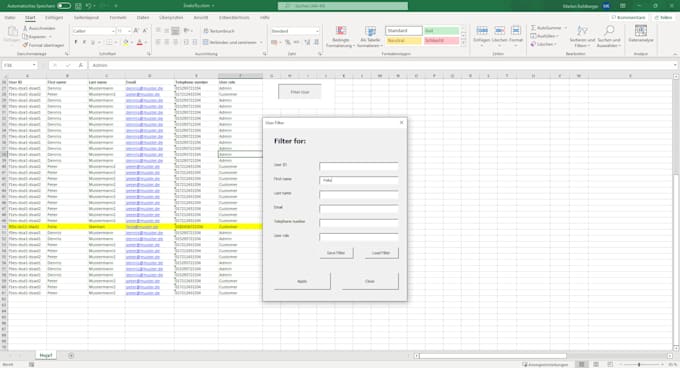
Task: Open the Calibri font name dropdown
Action: [x=113, y=31]
